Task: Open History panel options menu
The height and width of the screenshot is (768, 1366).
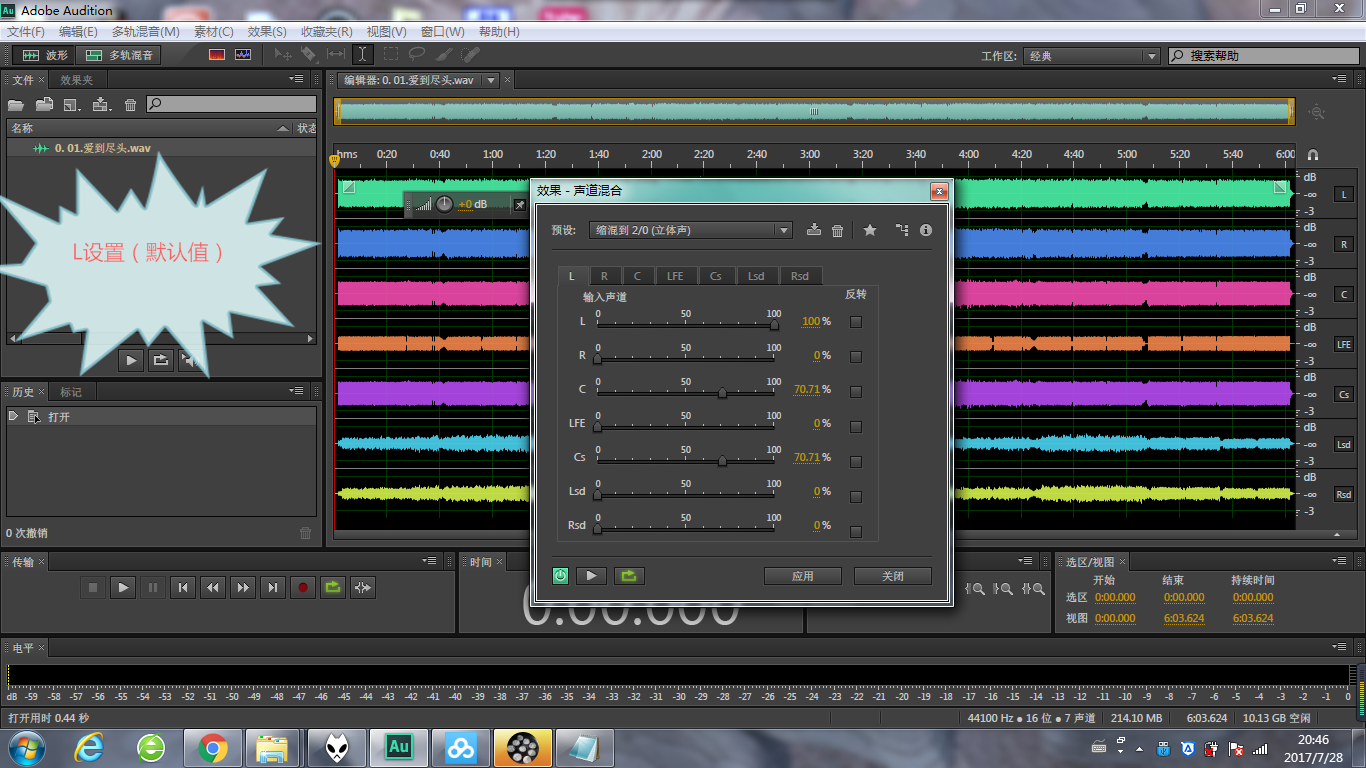Action: point(296,391)
